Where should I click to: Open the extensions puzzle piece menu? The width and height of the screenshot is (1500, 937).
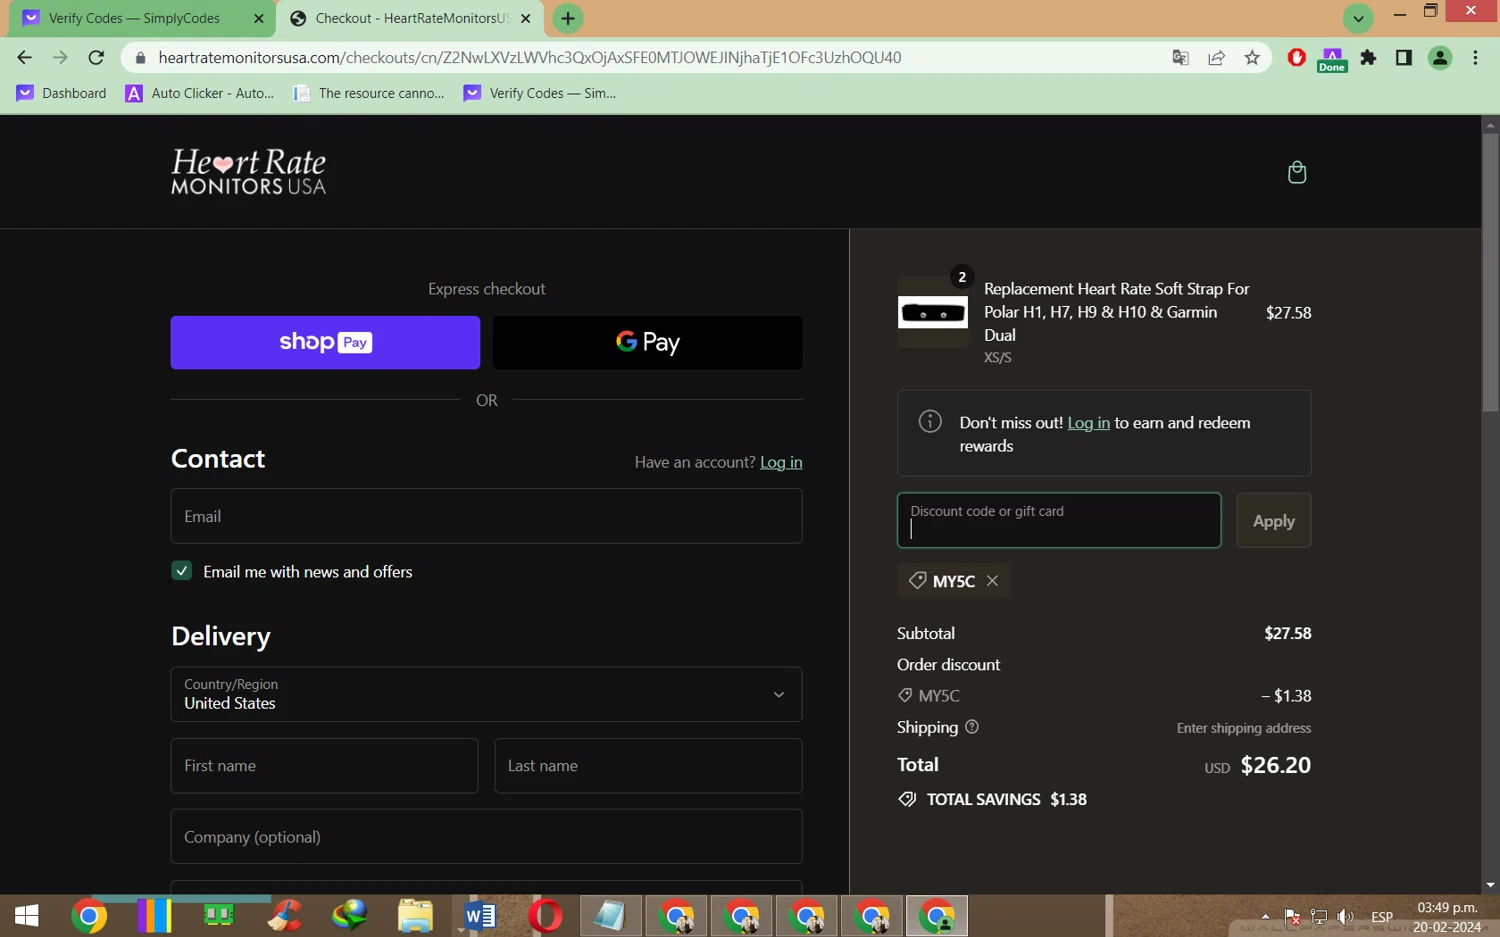click(x=1368, y=58)
